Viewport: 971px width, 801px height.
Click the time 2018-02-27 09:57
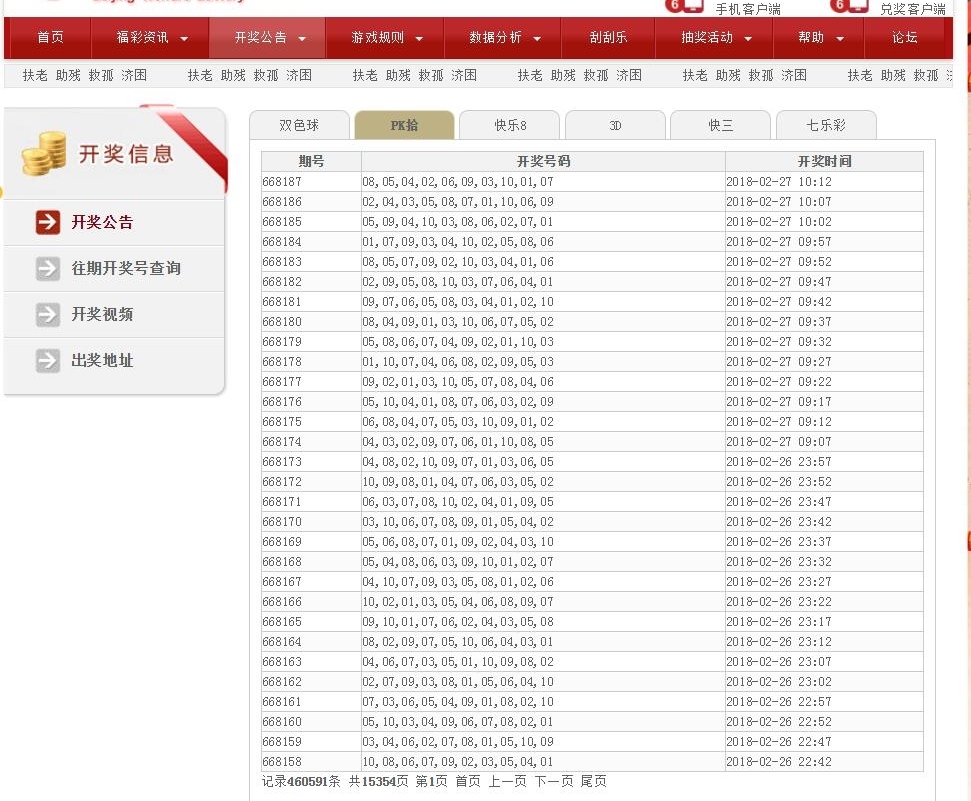click(779, 242)
